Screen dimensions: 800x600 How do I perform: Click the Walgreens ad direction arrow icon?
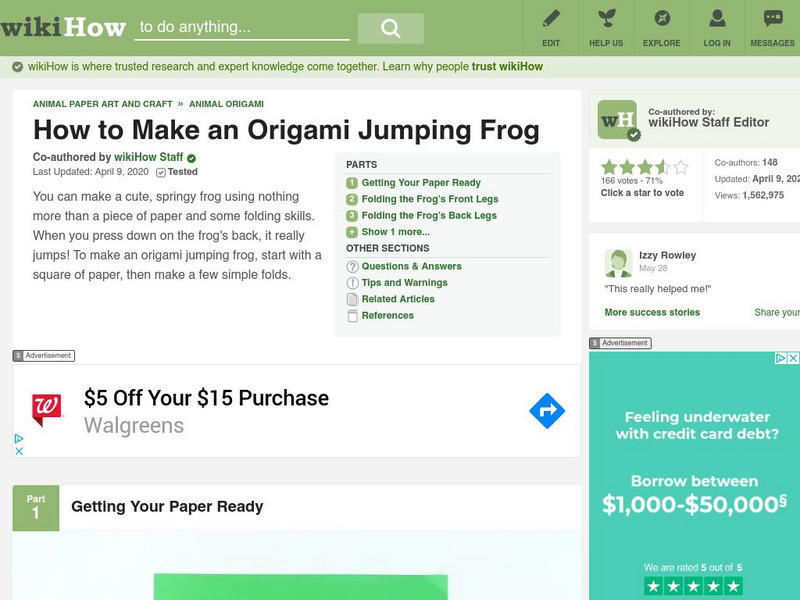click(547, 411)
